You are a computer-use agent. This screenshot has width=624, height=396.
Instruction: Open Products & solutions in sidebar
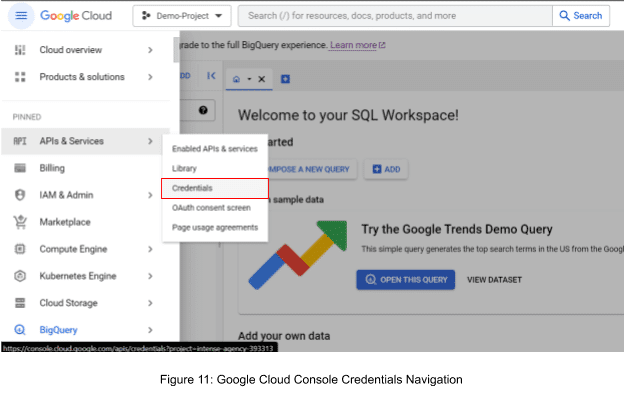click(86, 77)
